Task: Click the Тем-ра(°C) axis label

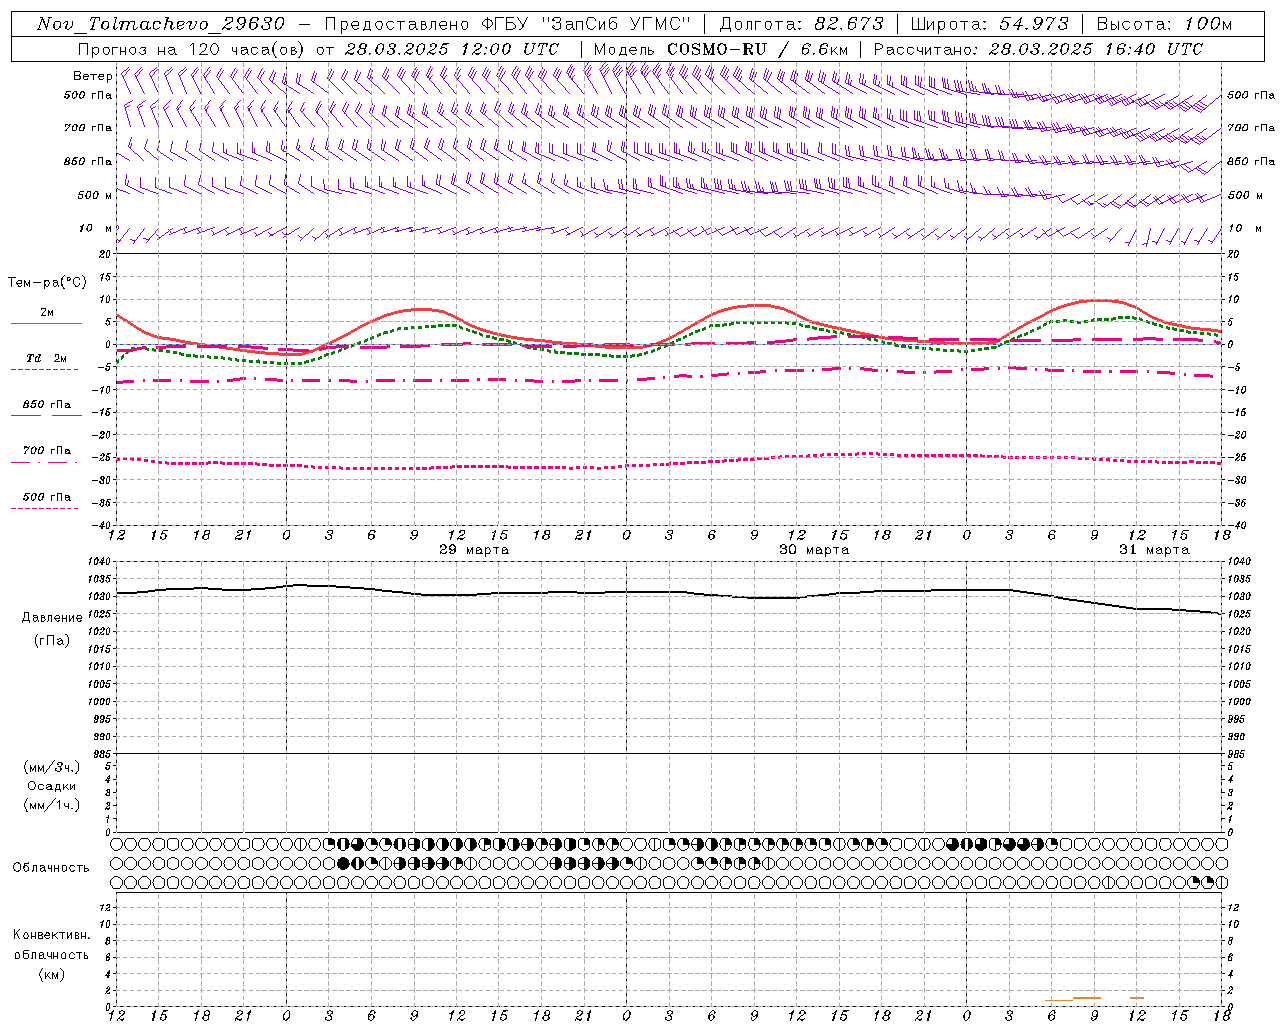Action: coord(46,283)
